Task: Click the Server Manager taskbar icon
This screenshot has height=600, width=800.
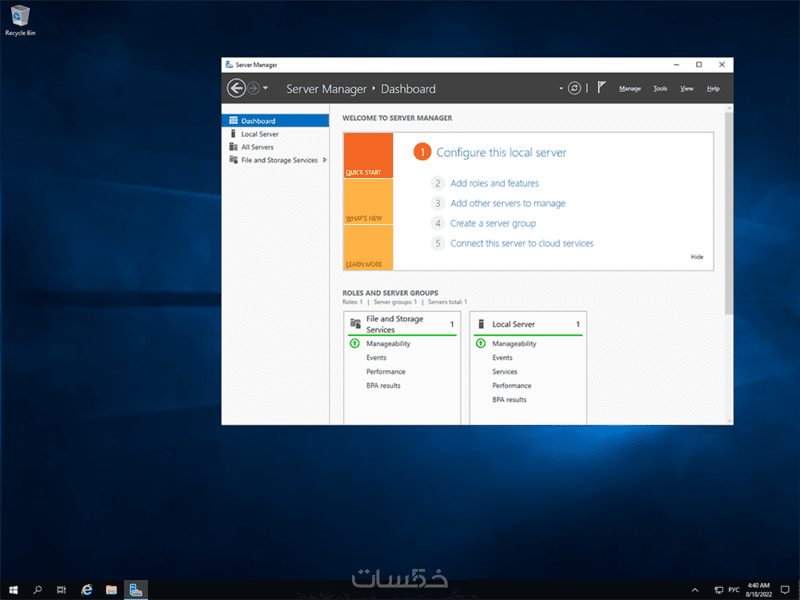Action: tap(136, 590)
